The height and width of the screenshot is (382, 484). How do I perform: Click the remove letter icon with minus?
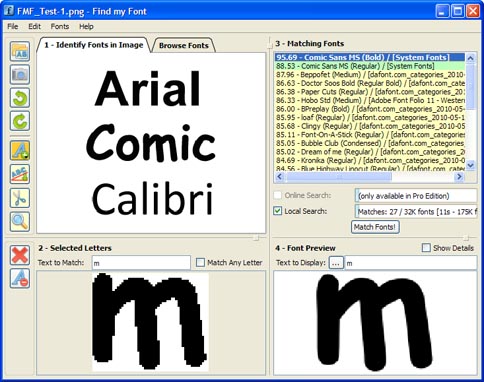[x=20, y=278]
